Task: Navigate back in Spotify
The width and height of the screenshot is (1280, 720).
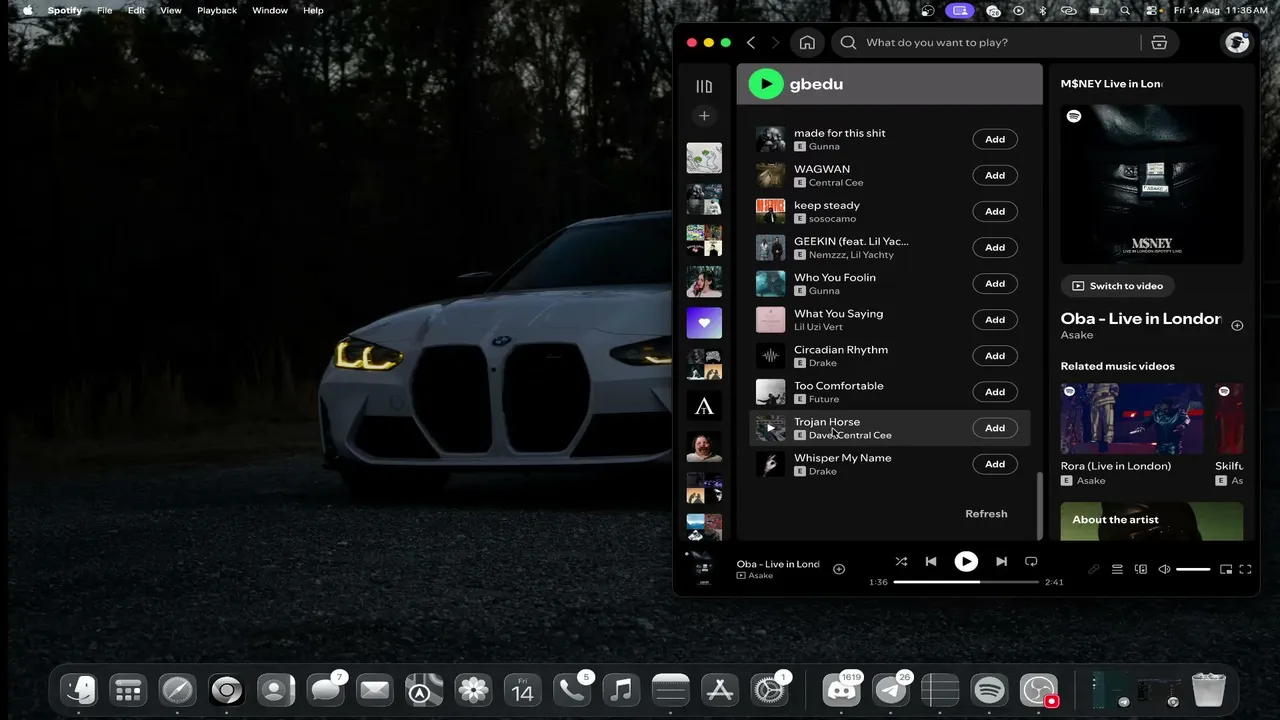Action: tap(751, 43)
